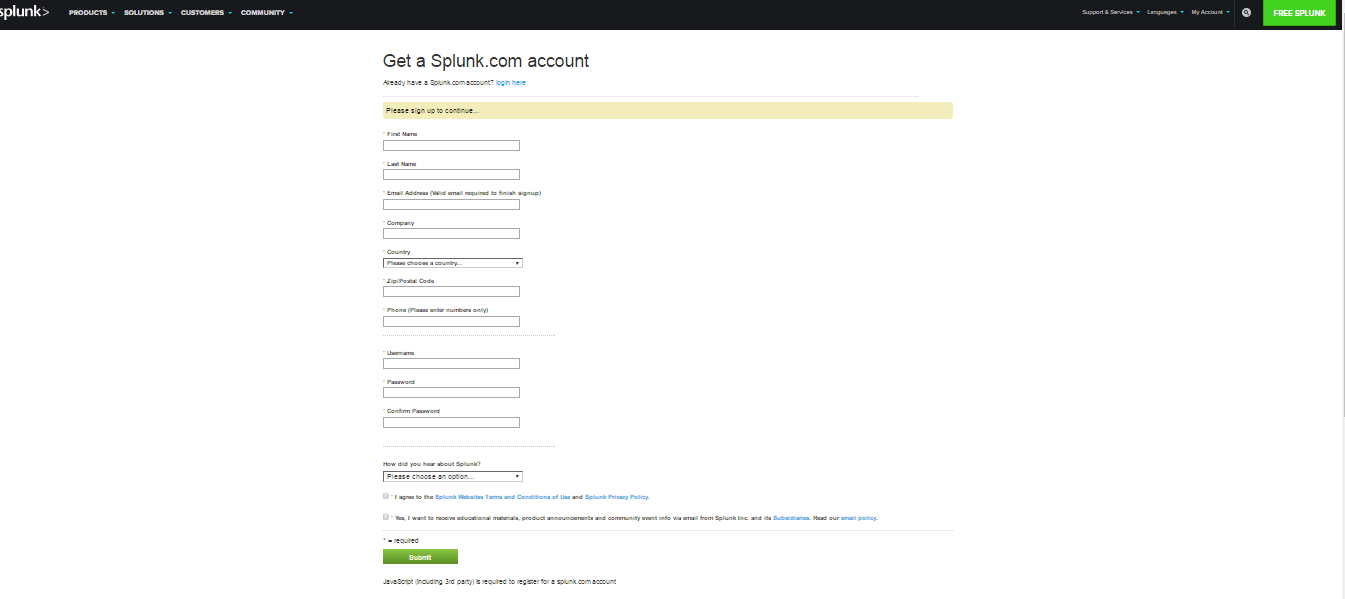Expand the My Account dropdown
1345x599 pixels.
[x=1210, y=12]
